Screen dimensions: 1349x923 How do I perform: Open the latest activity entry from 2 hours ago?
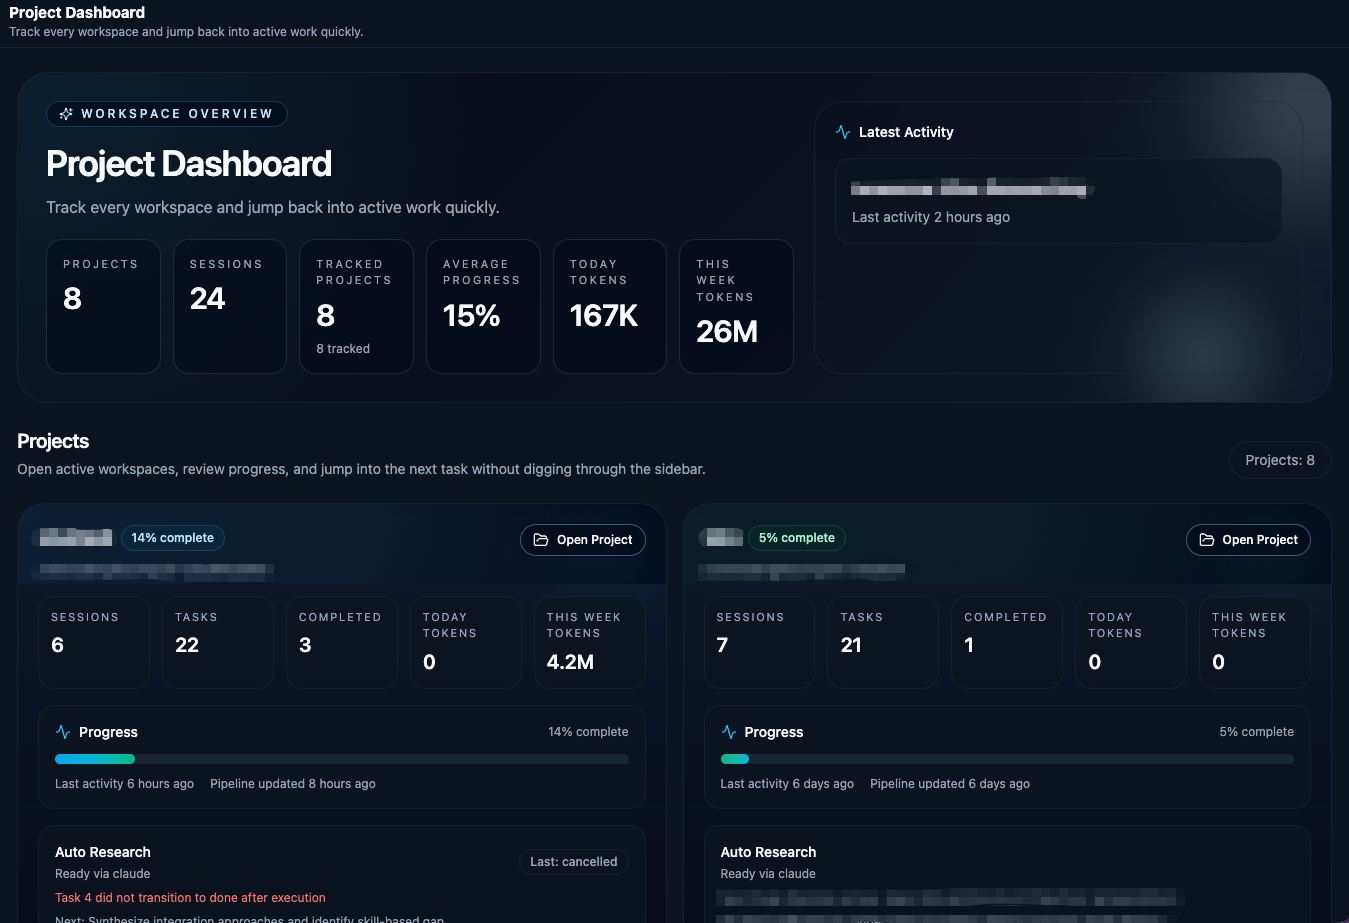click(1057, 200)
